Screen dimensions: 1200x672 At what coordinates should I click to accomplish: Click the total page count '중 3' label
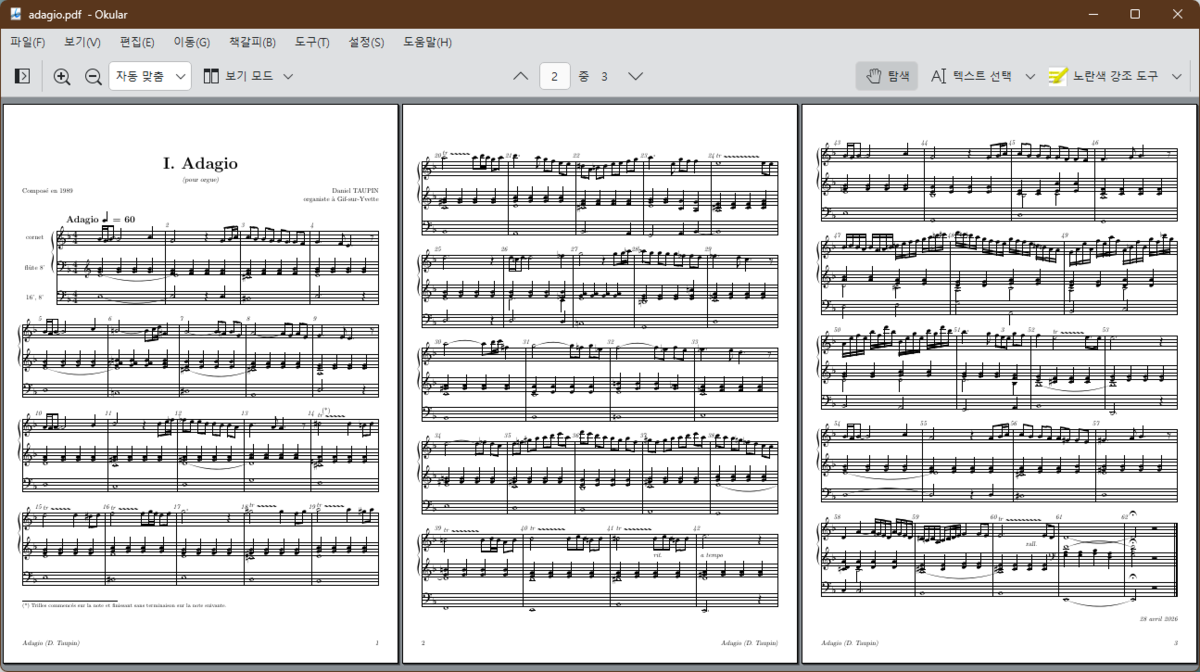tap(593, 76)
